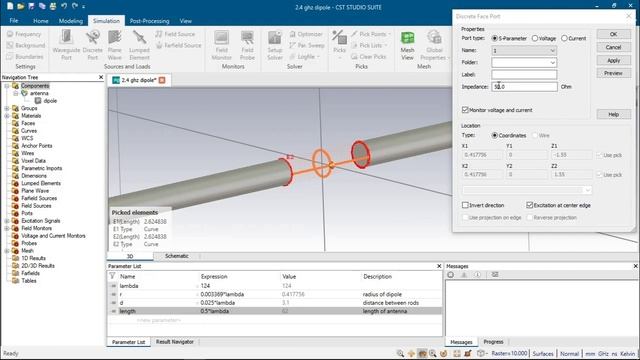Click the rotate view icon in status bar
640x360 pixels.
[x=443, y=353]
